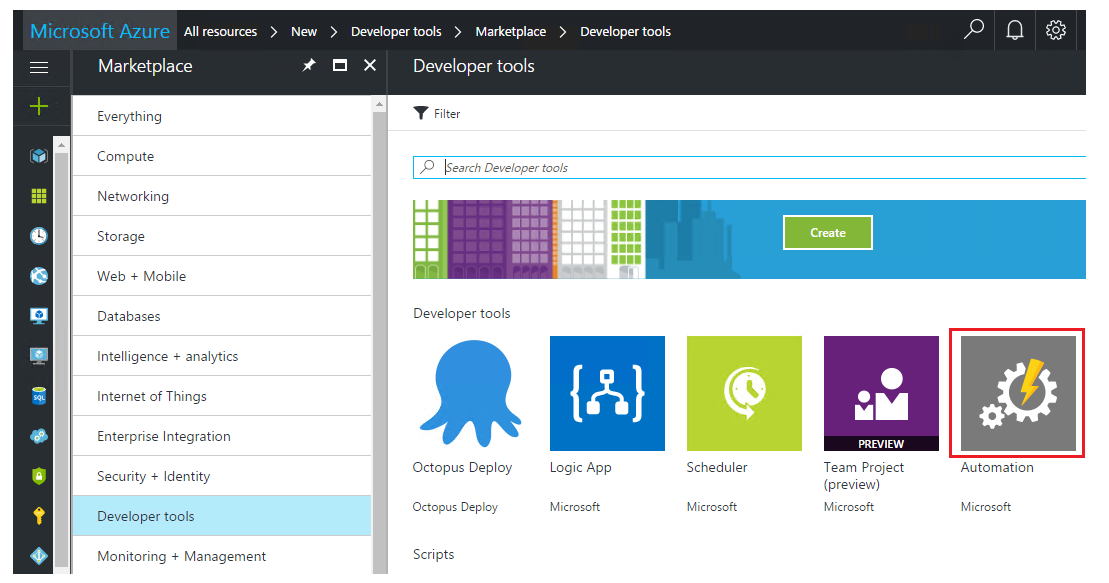Open the yellow-green grid All resources icon

coord(39,196)
